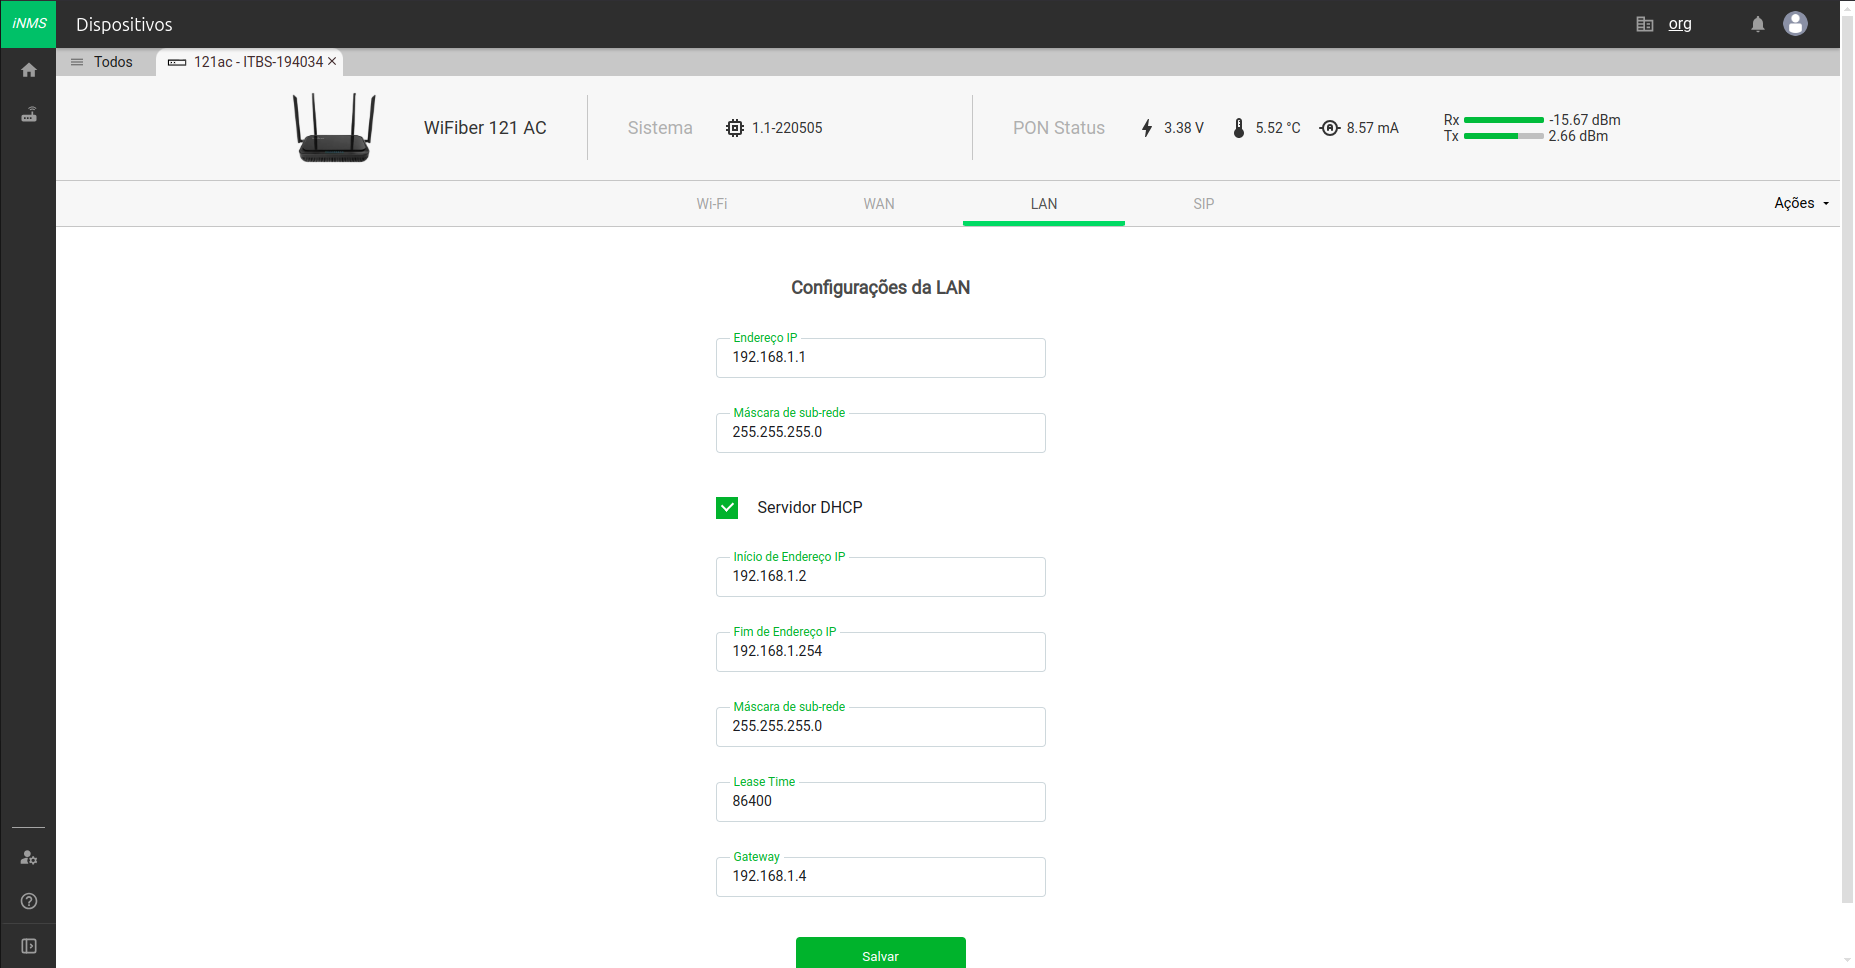
Task: Switch to the SIP tab
Action: (x=1204, y=204)
